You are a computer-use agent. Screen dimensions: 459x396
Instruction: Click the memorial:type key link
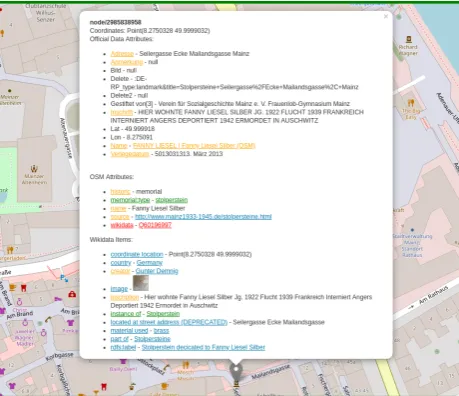coord(130,200)
